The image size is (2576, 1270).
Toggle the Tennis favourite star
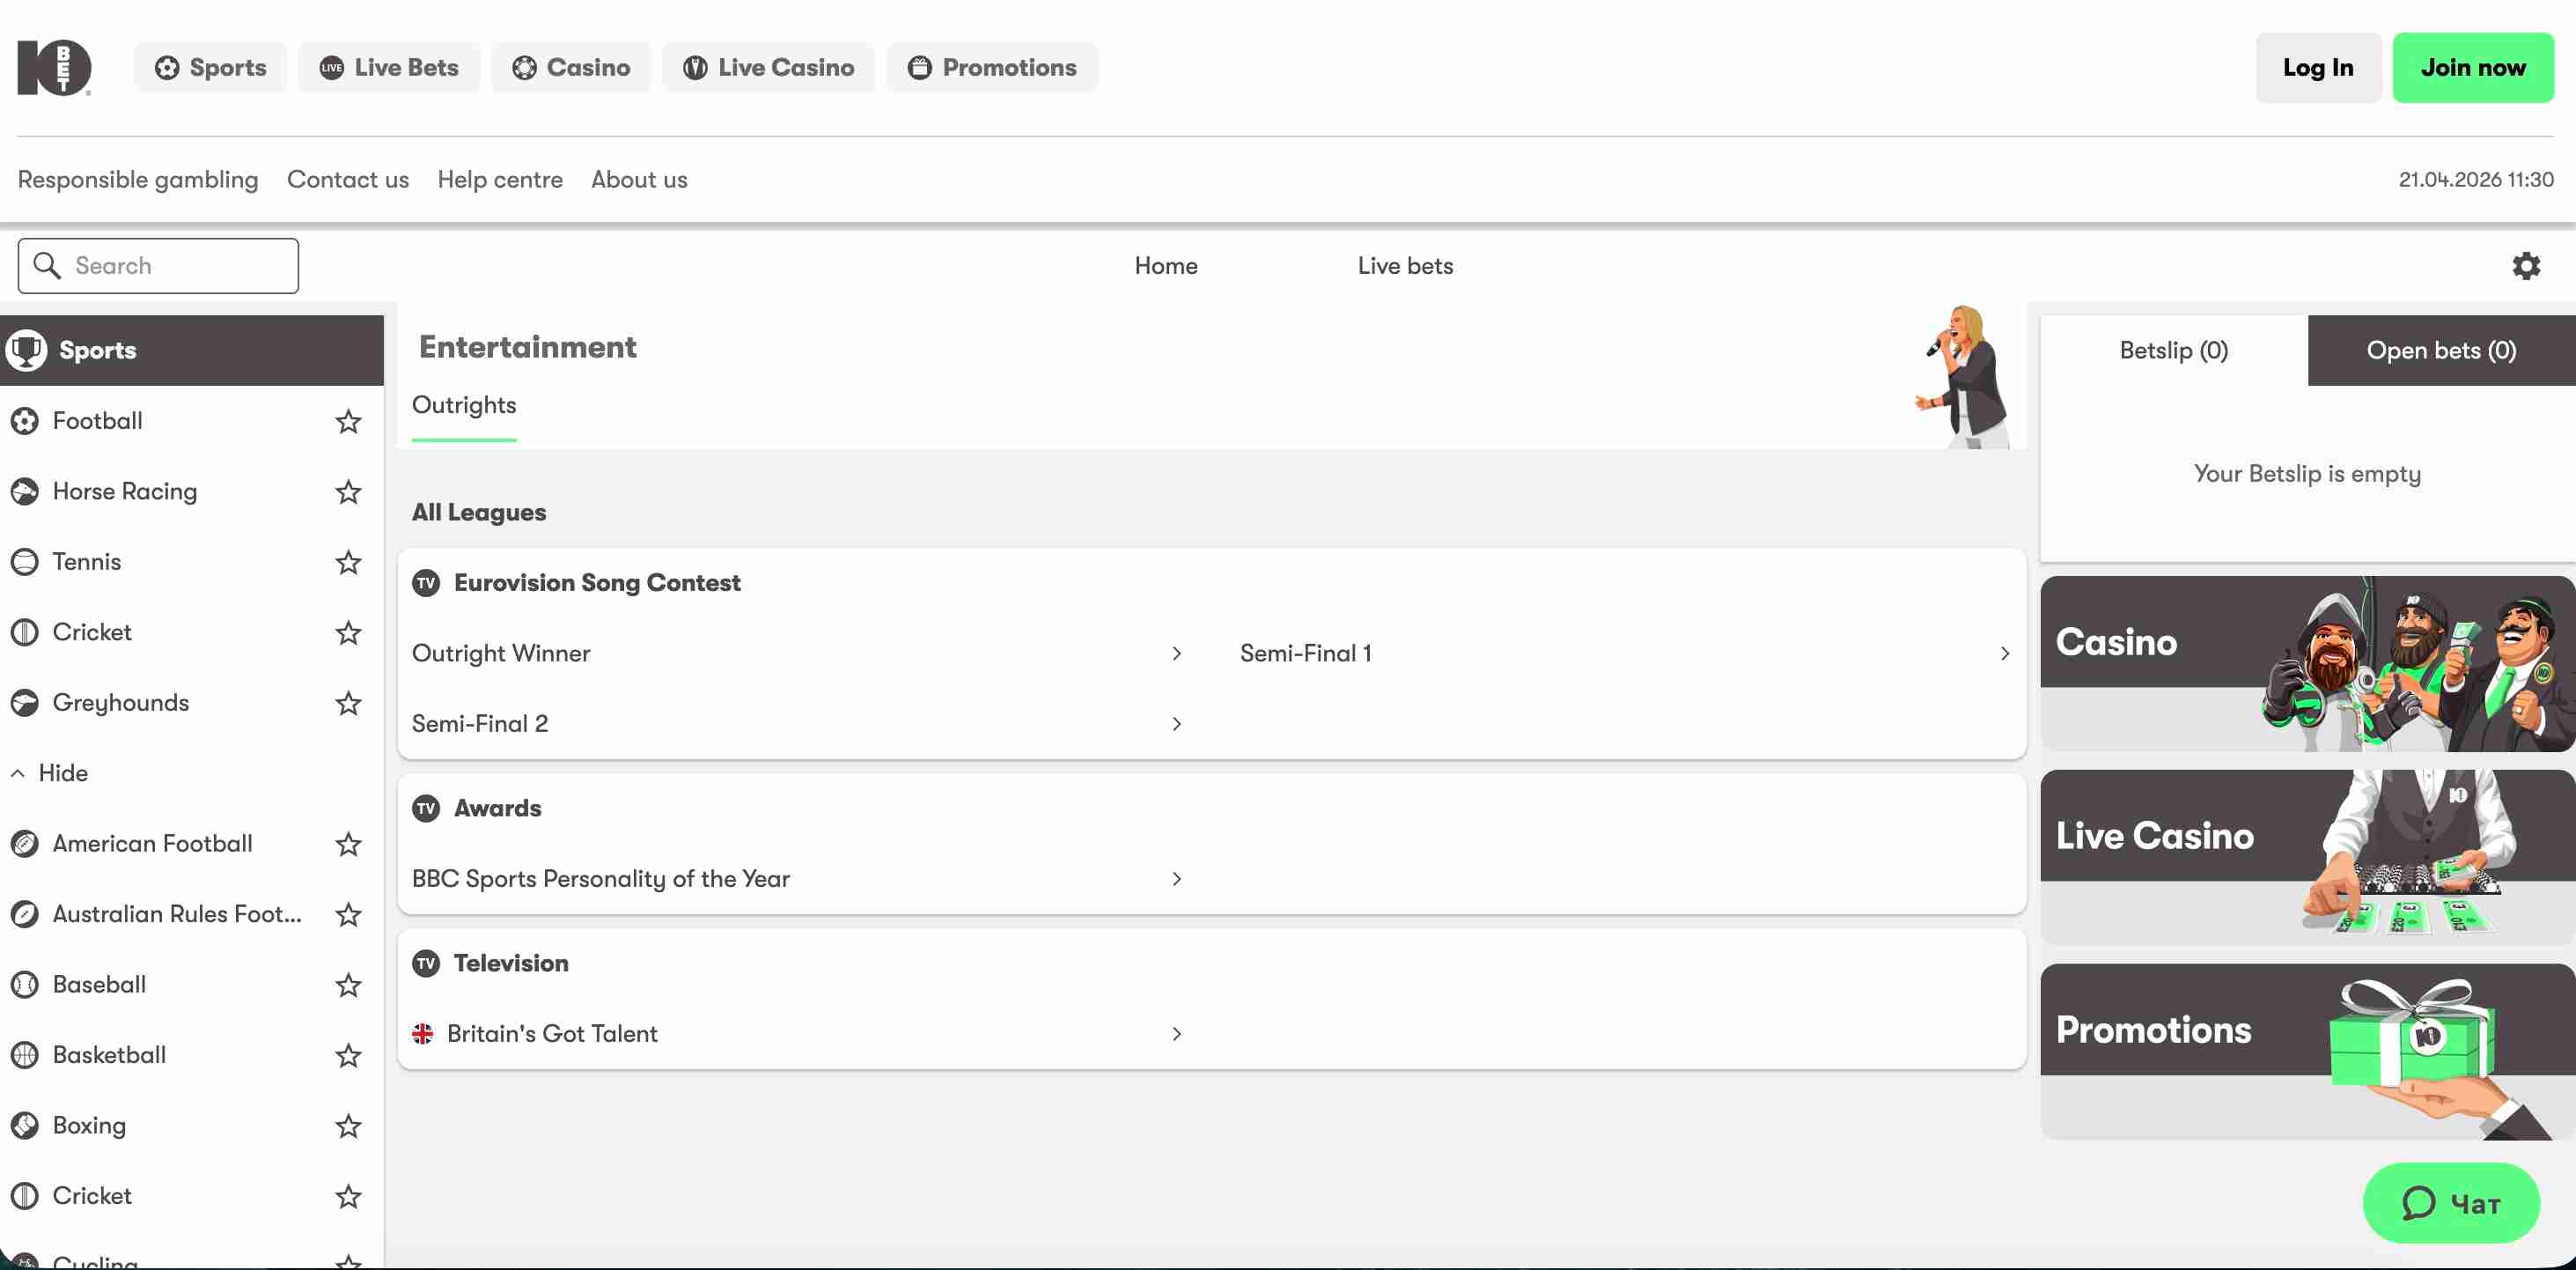coord(348,563)
